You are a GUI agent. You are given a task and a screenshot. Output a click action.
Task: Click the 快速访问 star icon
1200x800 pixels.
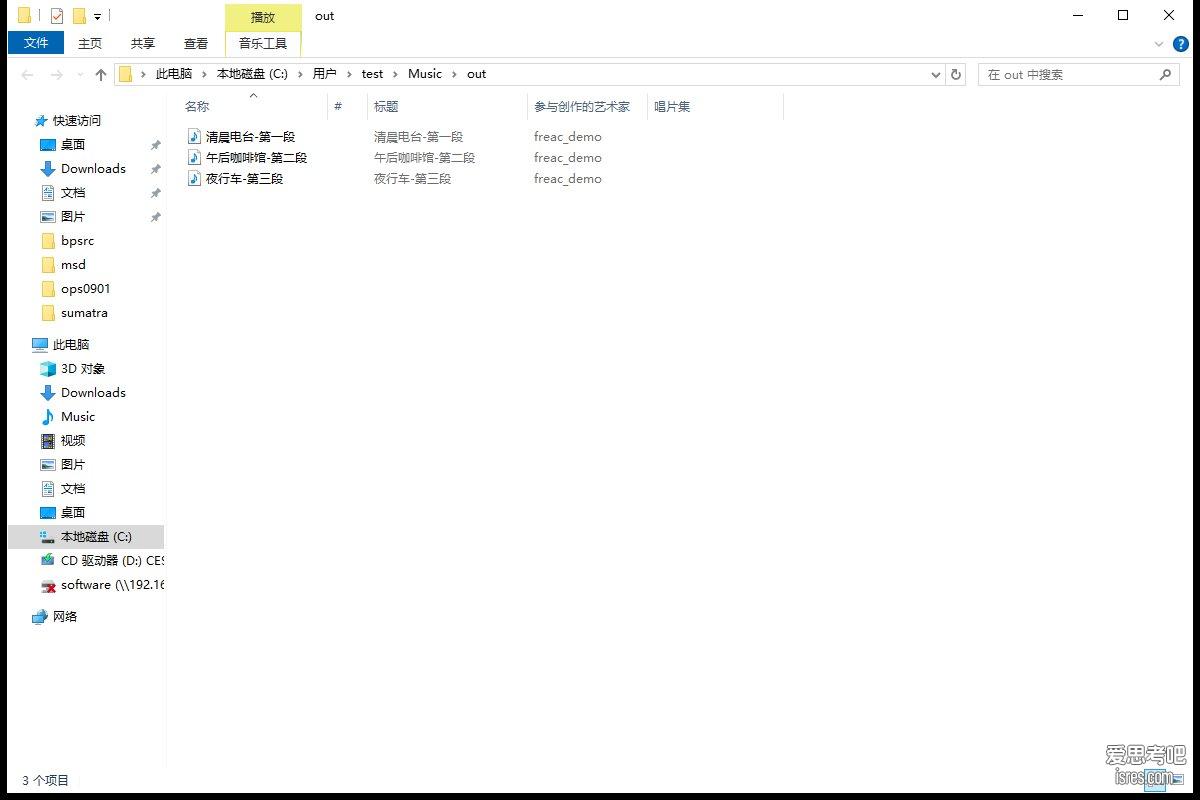(41, 120)
